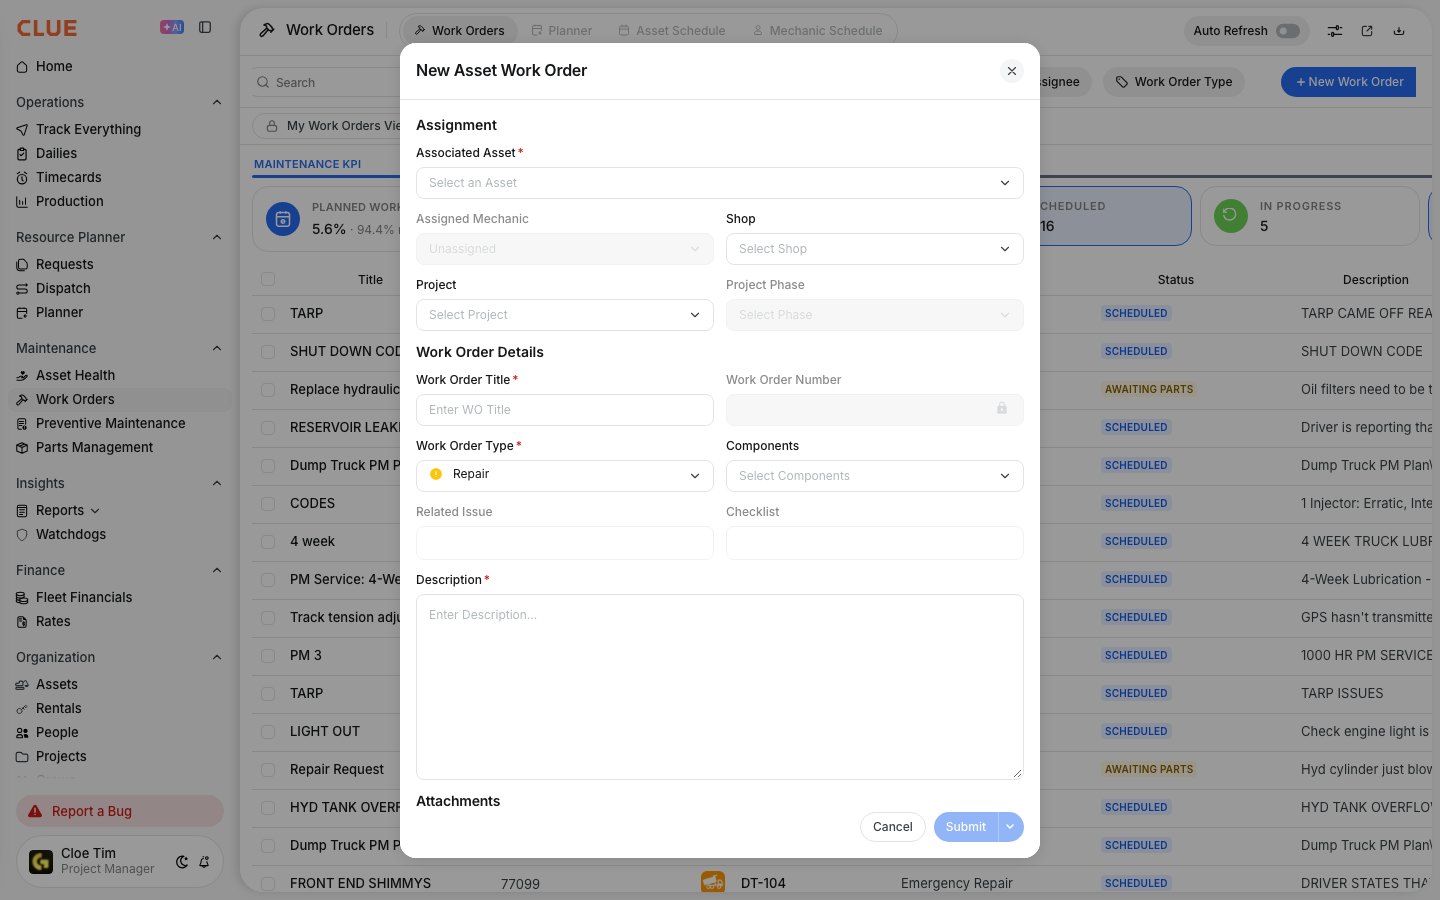Click the New Work Order button
Image resolution: width=1440 pixels, height=900 pixels.
tap(1349, 82)
